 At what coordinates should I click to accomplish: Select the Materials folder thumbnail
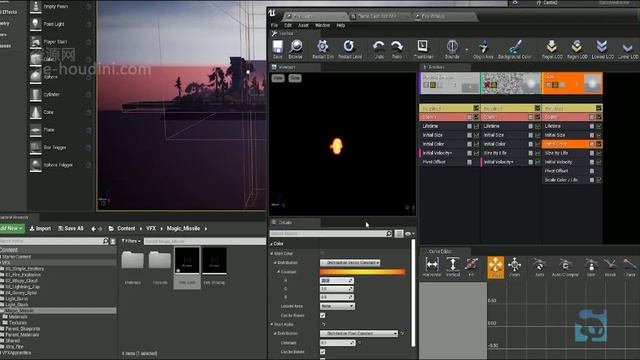click(133, 261)
